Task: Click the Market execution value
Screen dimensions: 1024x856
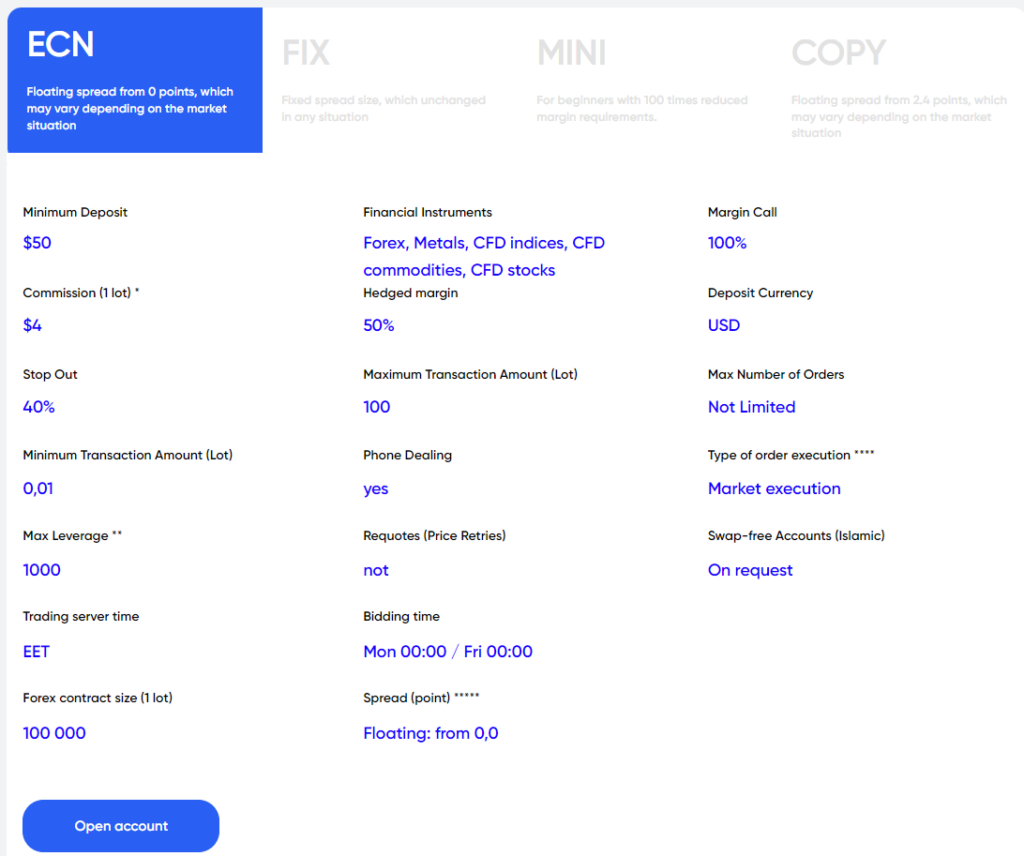Action: pos(774,489)
